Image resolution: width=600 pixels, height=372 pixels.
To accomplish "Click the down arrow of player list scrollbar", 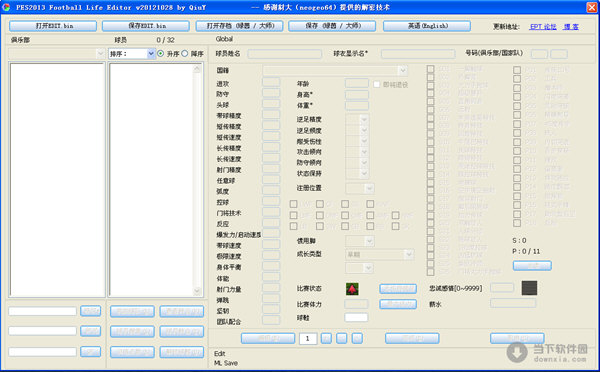I will click(x=197, y=290).
